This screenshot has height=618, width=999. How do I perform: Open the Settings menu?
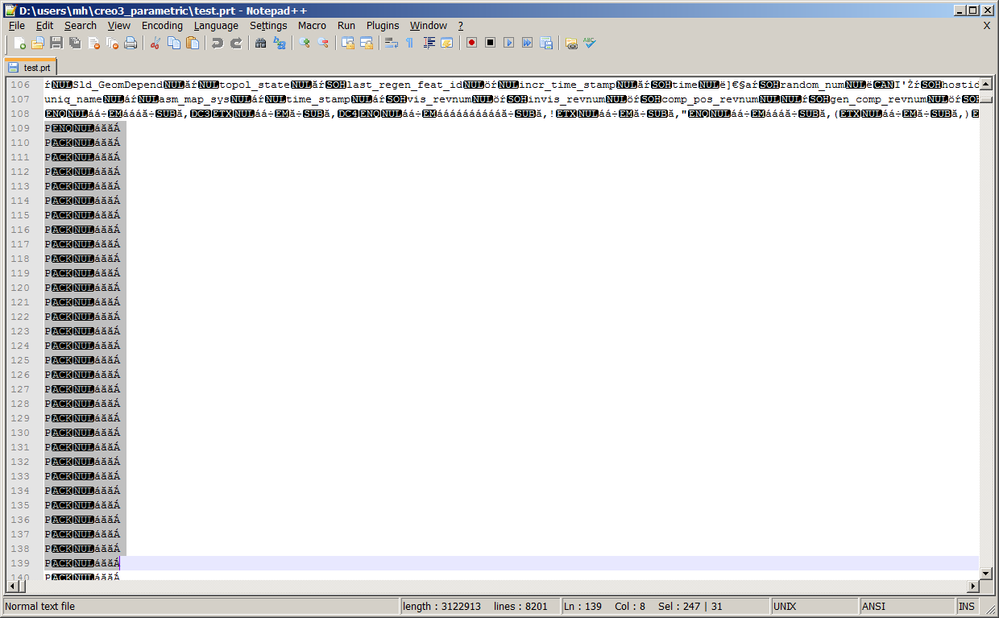[268, 25]
